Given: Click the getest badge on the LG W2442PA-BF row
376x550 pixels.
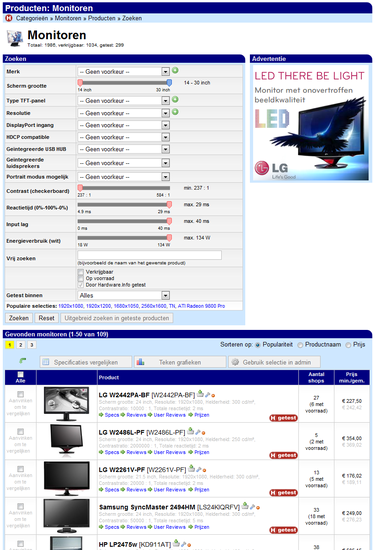Looking at the screenshot, I should coord(283,418).
